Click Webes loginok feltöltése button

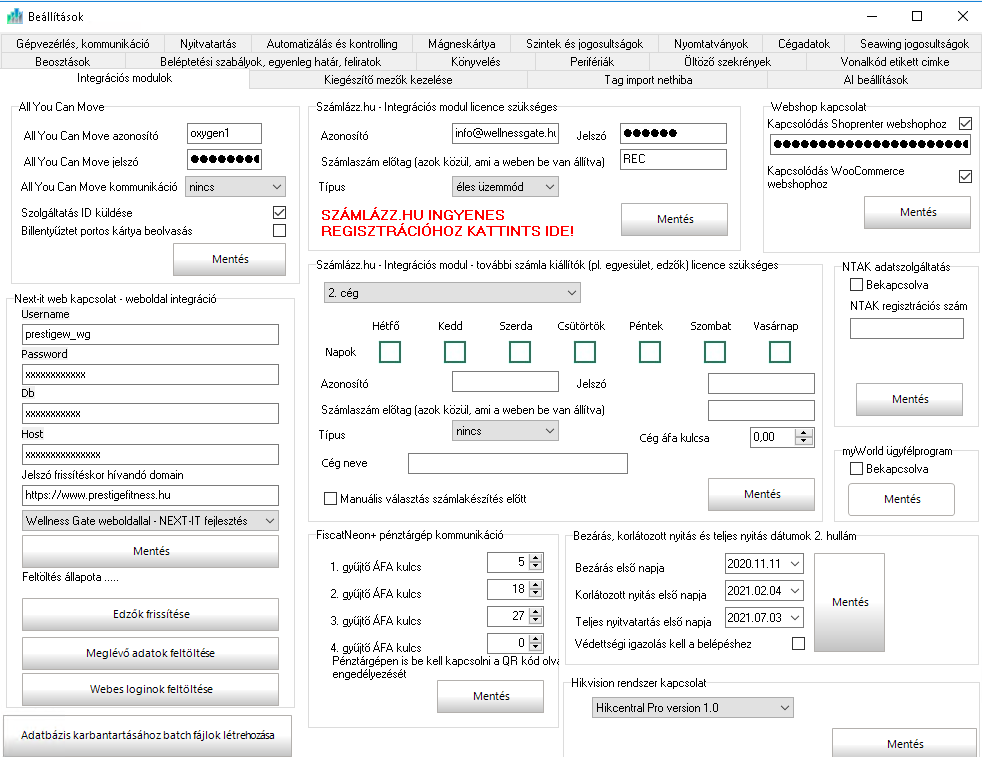coord(150,689)
